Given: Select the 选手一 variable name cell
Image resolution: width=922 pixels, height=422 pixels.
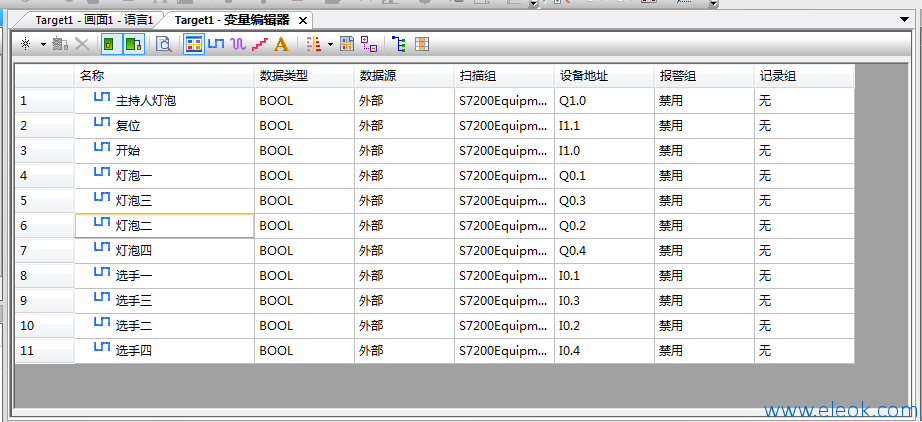Looking at the screenshot, I should point(165,276).
